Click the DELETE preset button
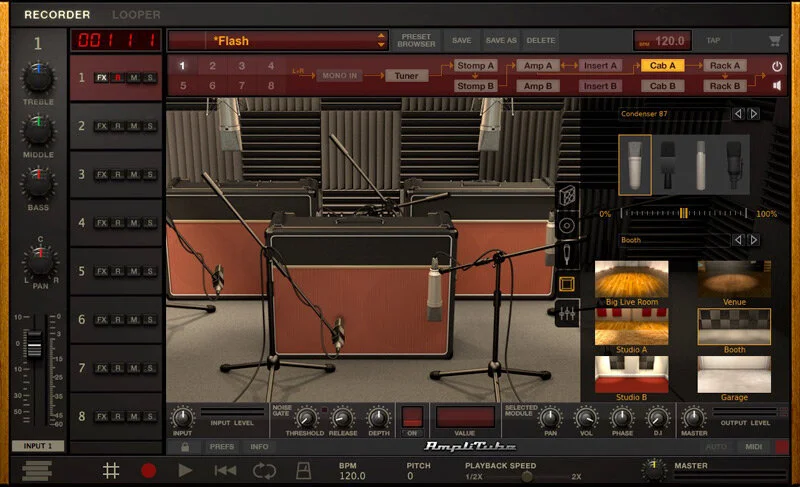This screenshot has height=487, width=800. pos(541,40)
